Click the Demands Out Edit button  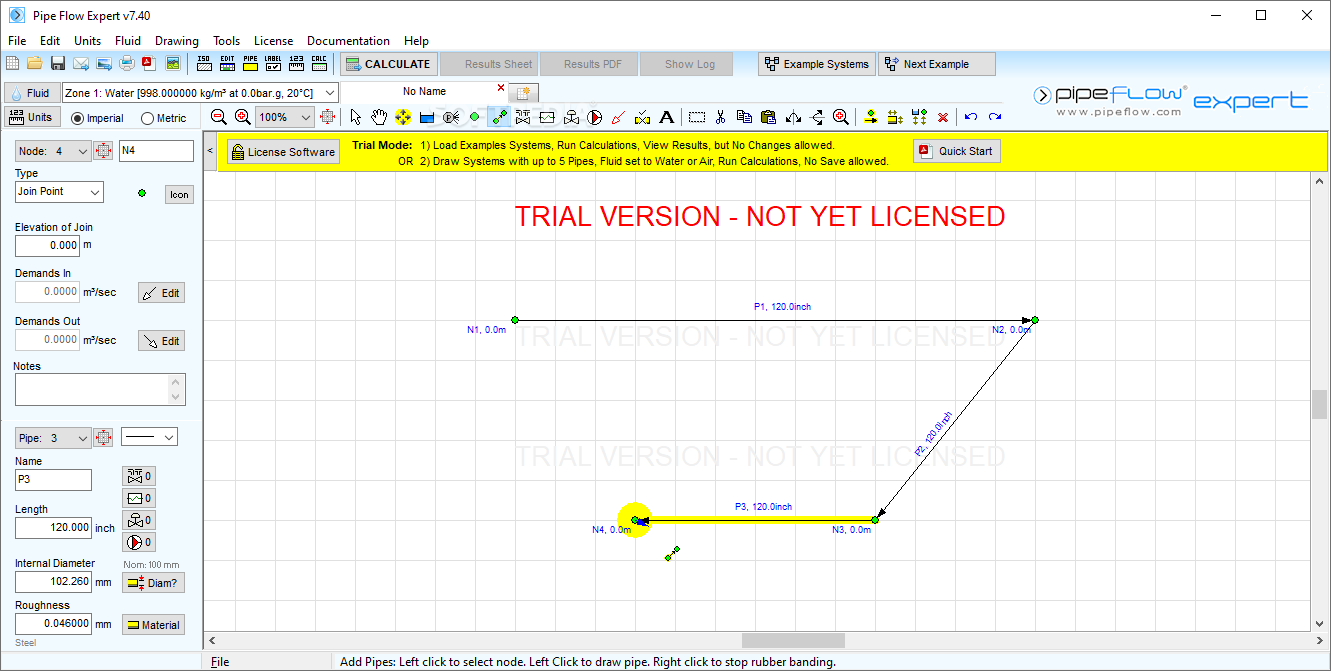coord(161,341)
